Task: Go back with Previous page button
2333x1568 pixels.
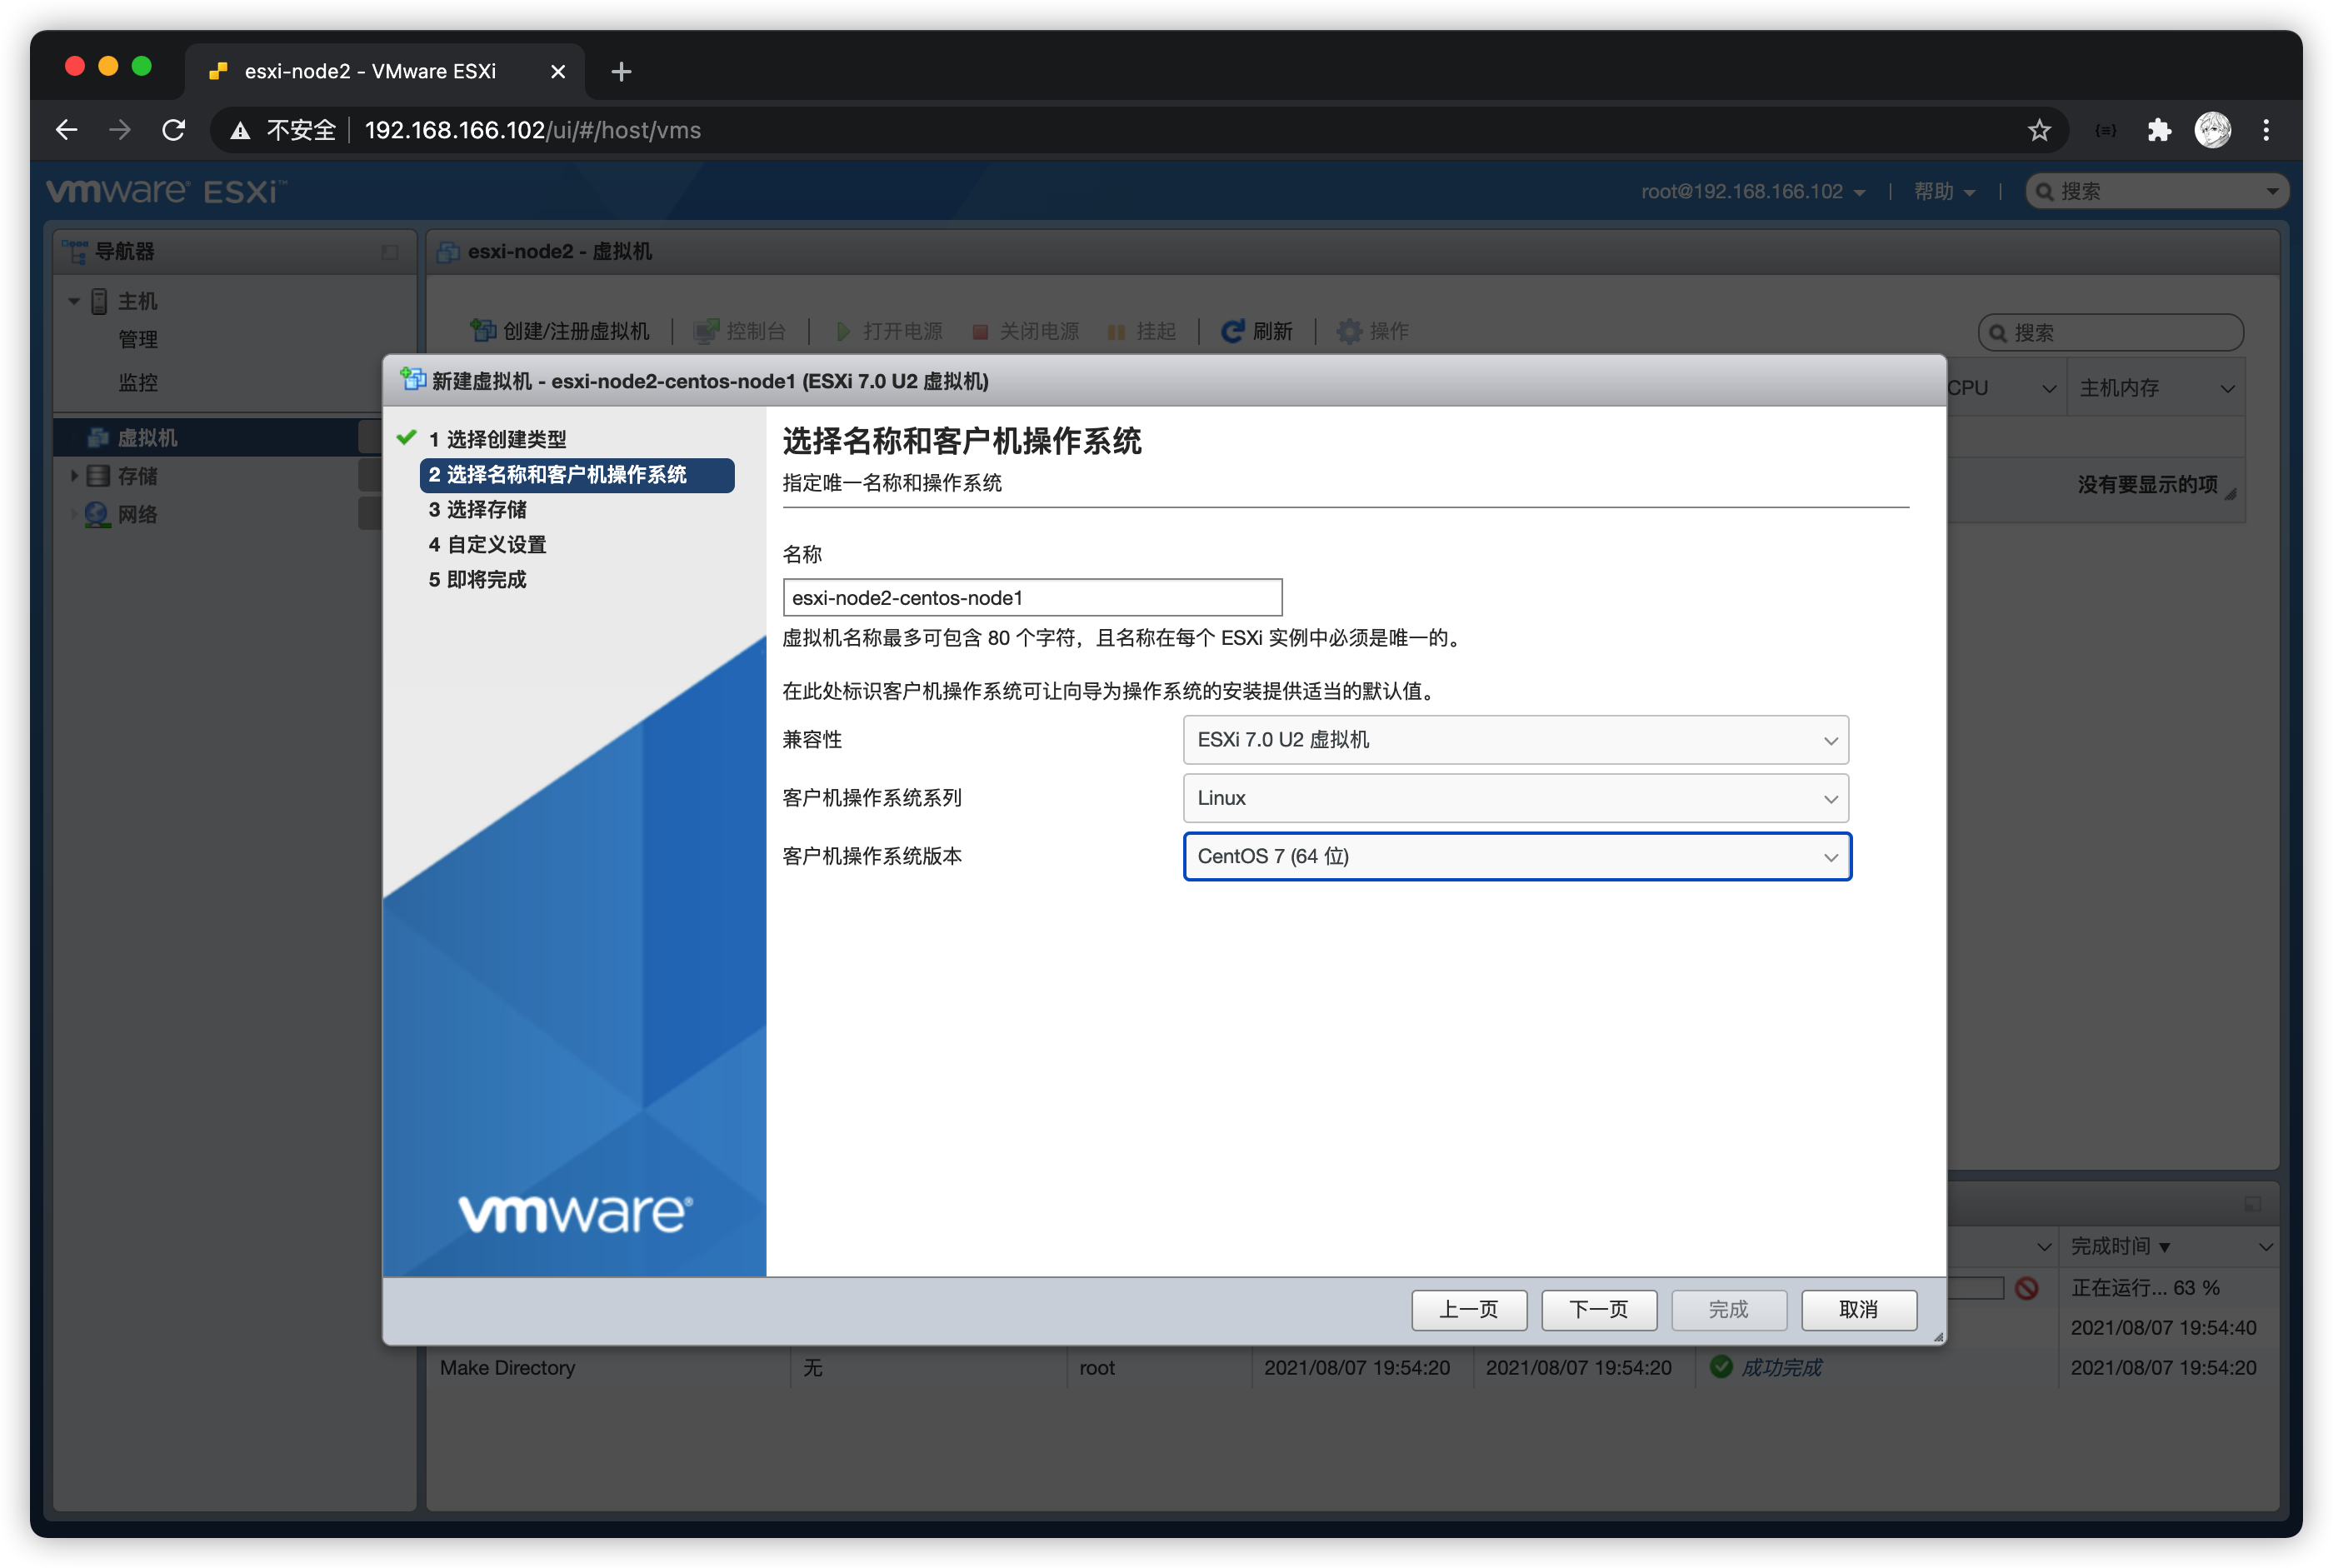Action: click(x=1468, y=1310)
